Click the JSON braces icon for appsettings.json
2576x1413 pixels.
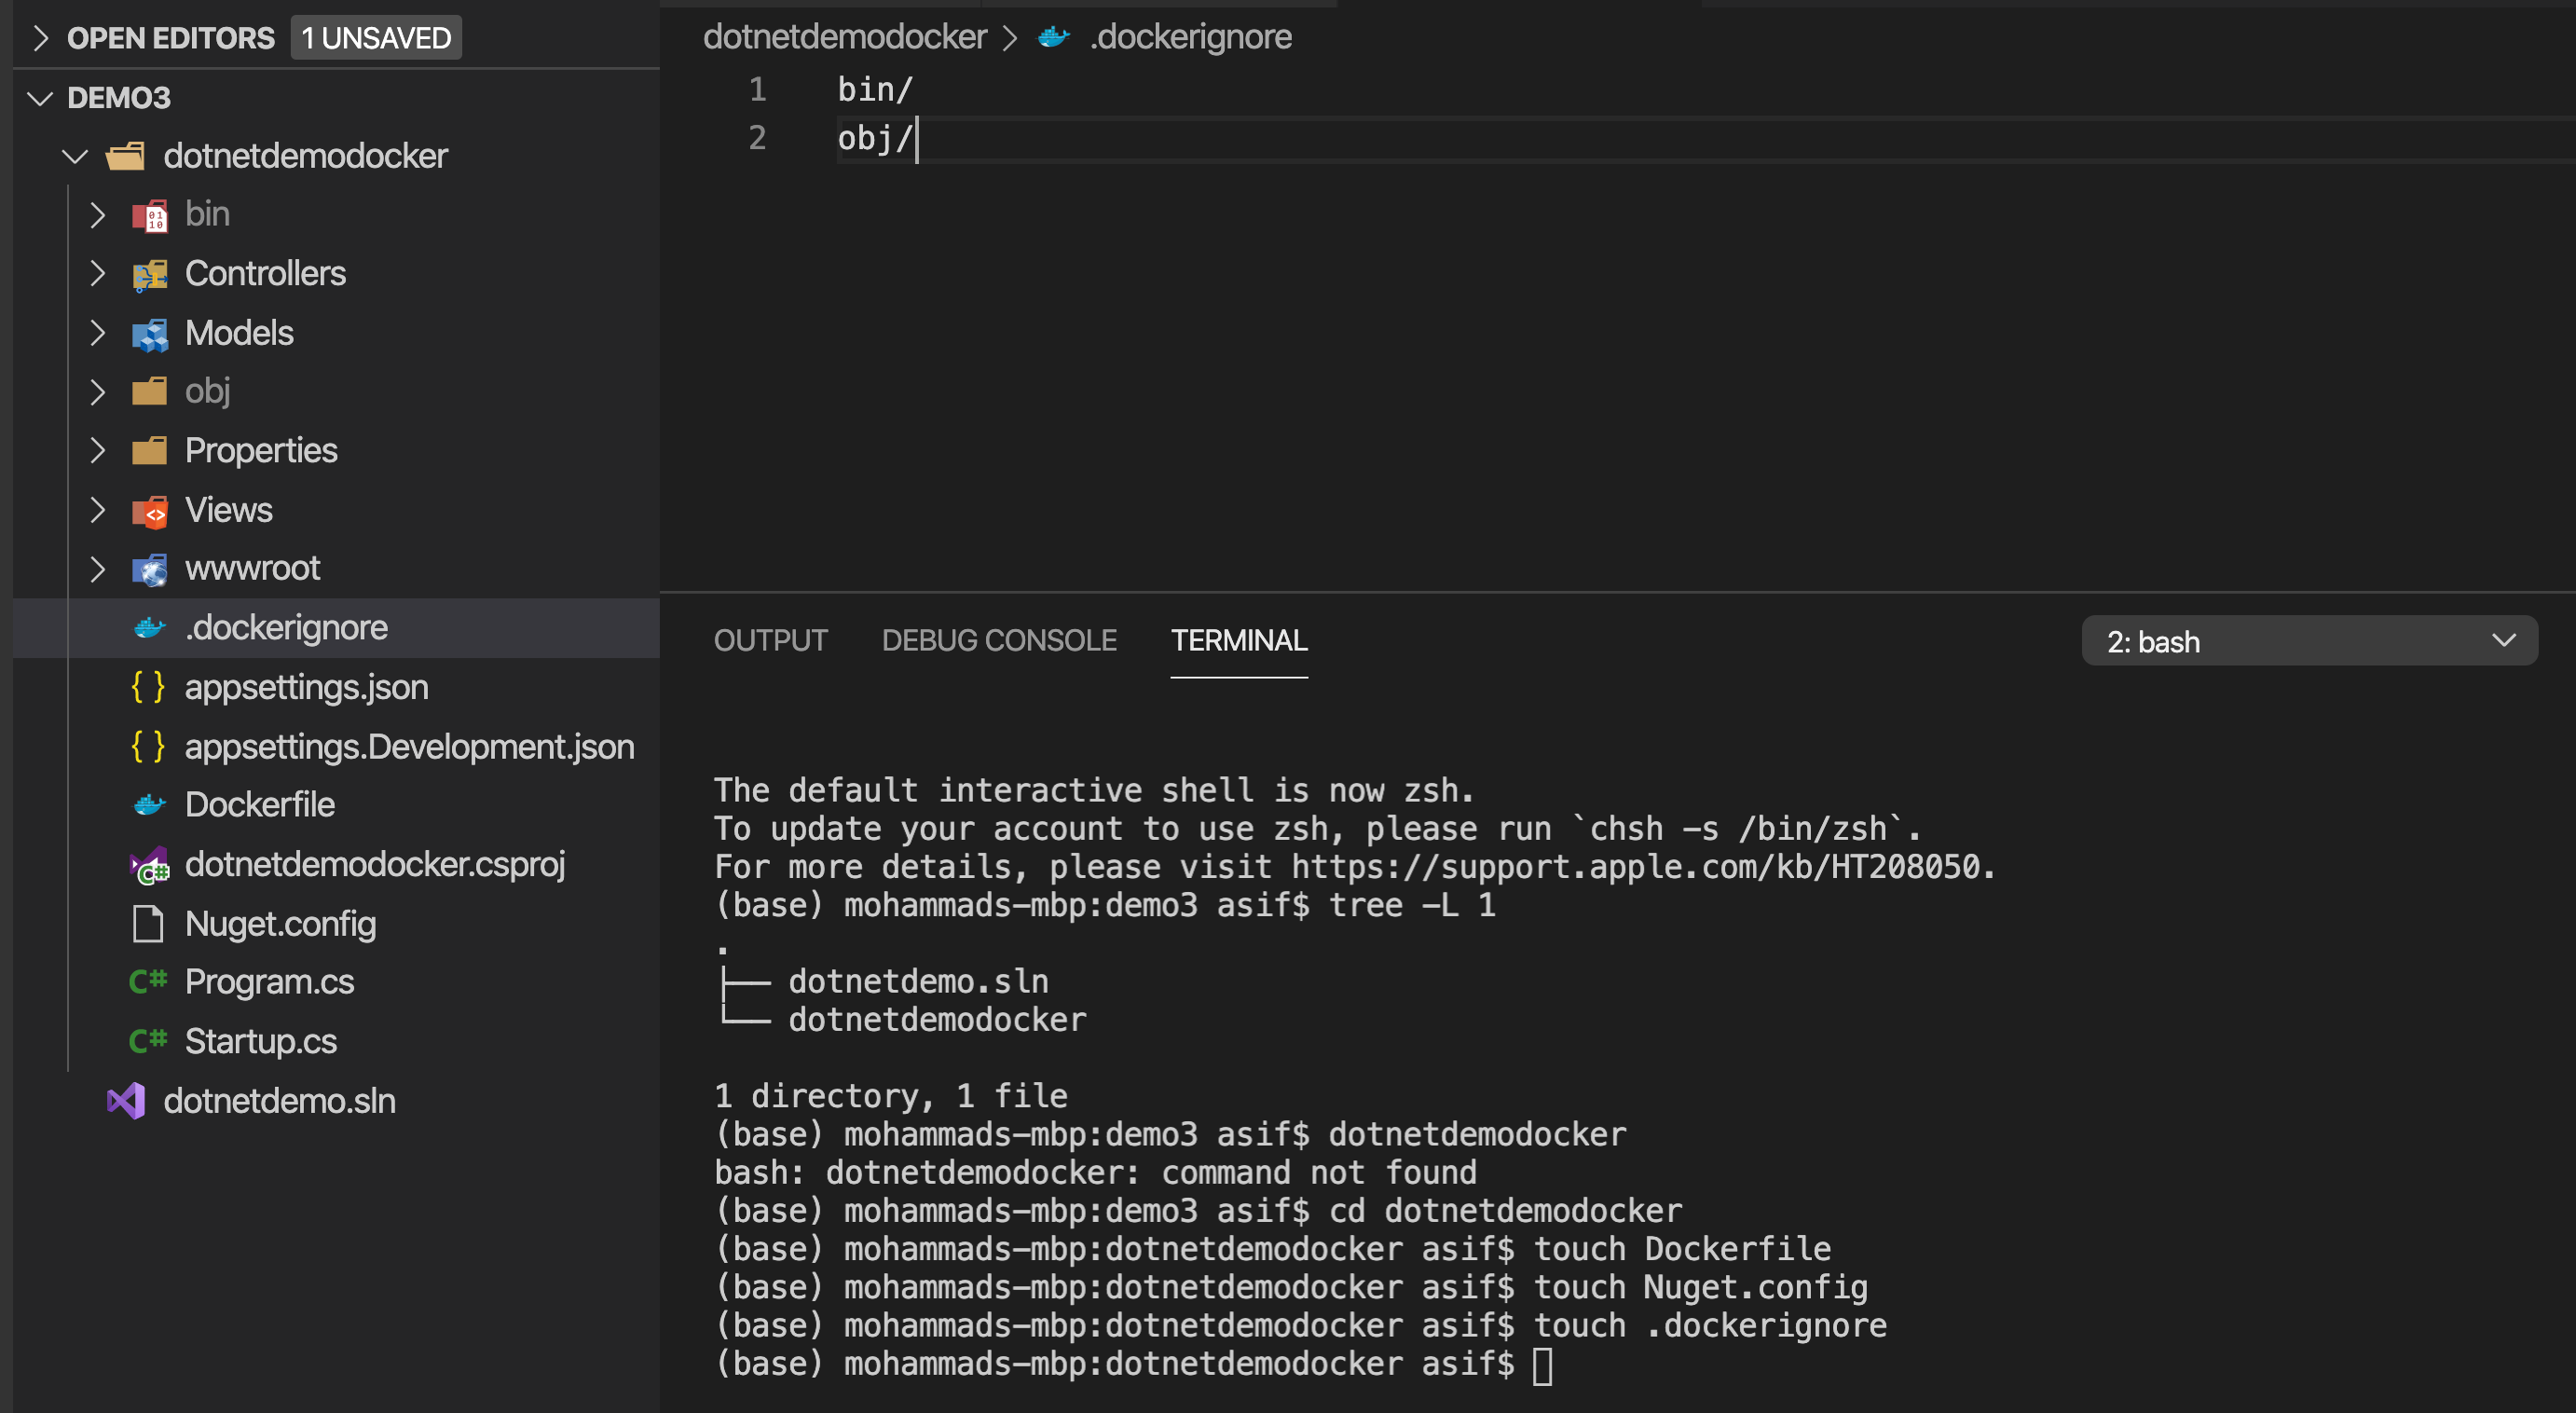pos(148,687)
